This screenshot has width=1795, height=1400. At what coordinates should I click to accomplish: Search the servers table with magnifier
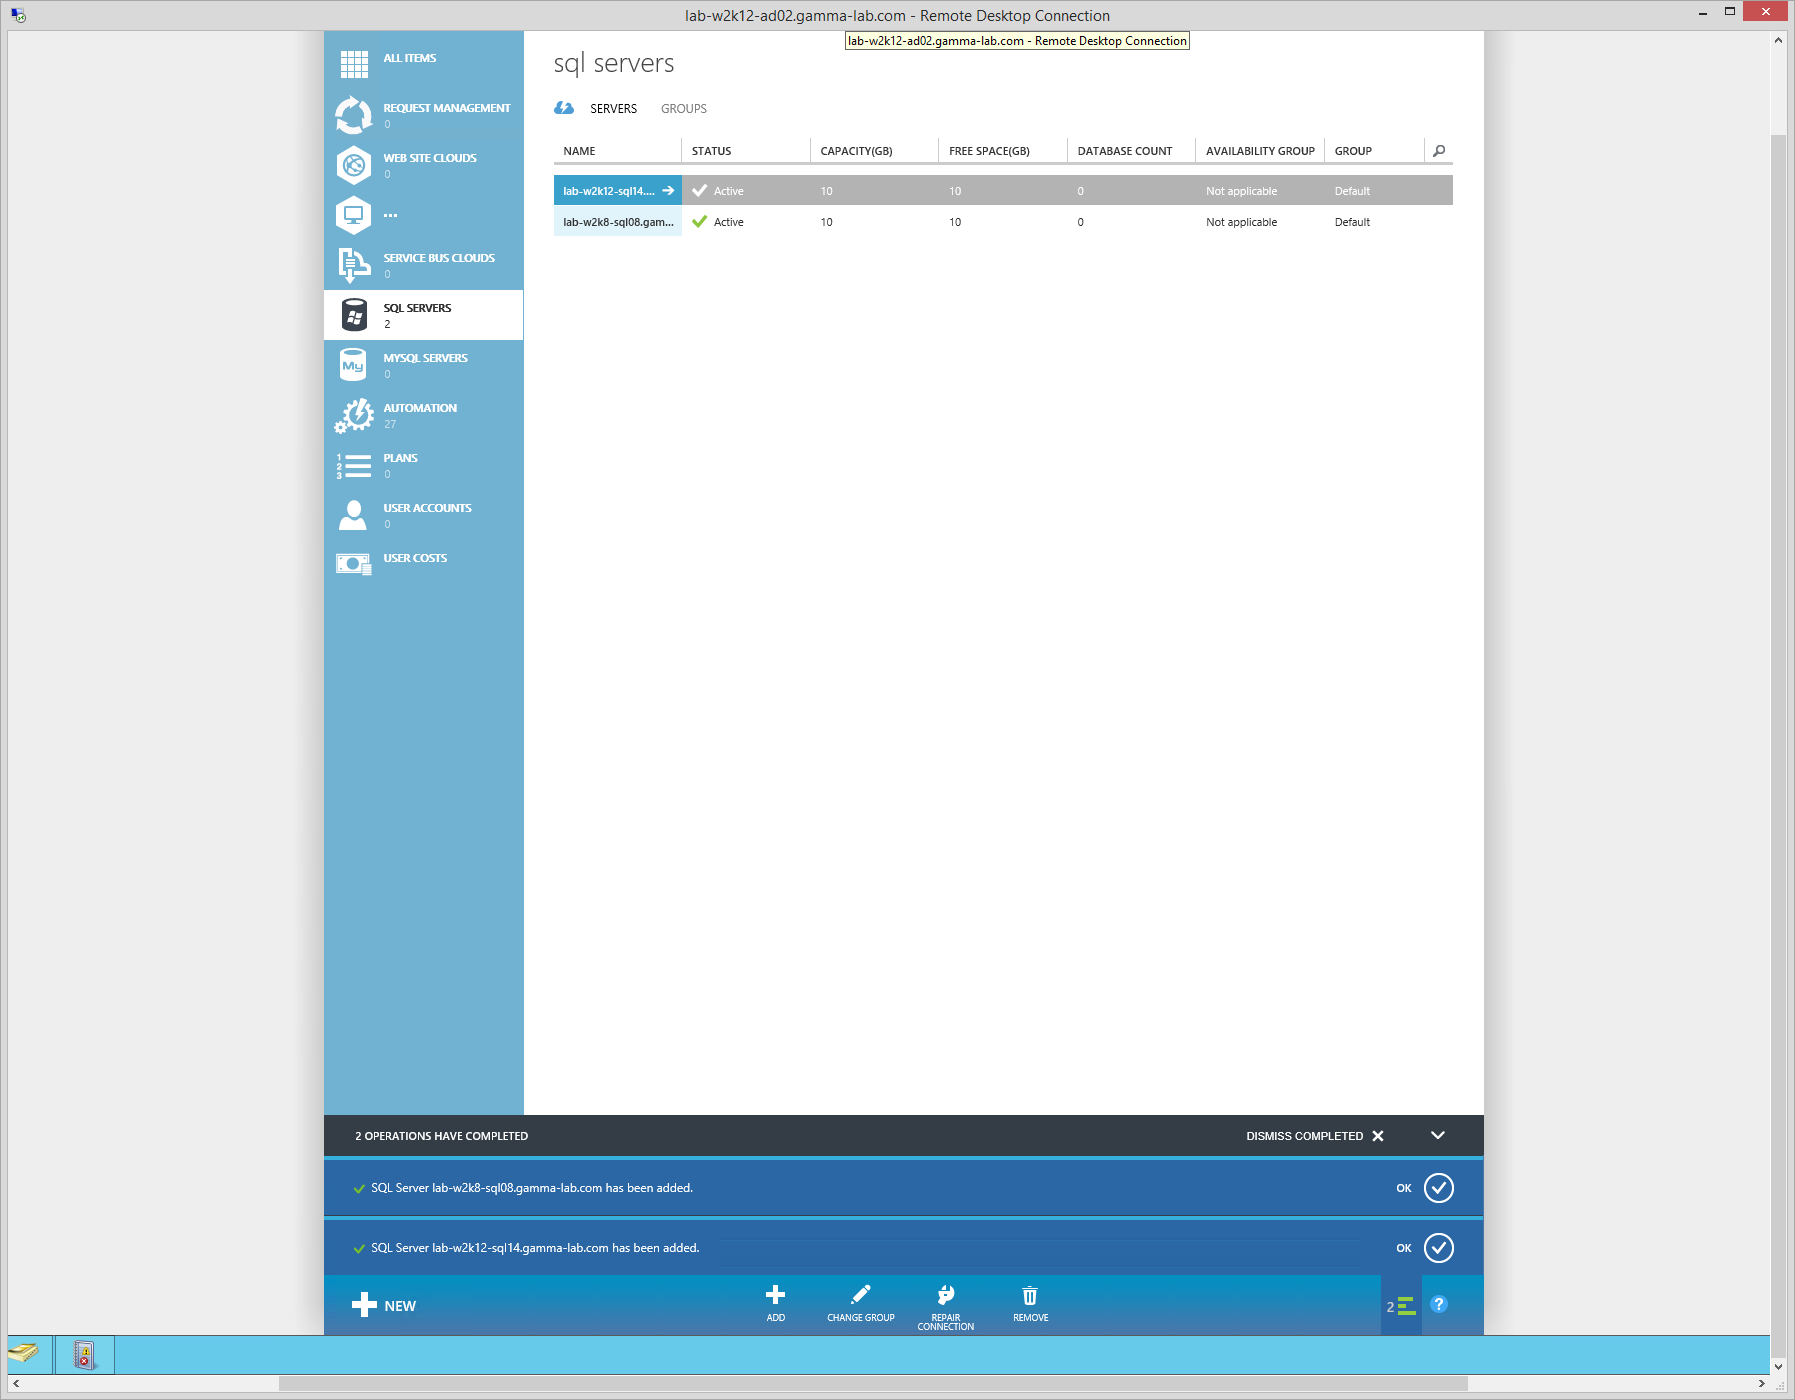click(x=1438, y=151)
